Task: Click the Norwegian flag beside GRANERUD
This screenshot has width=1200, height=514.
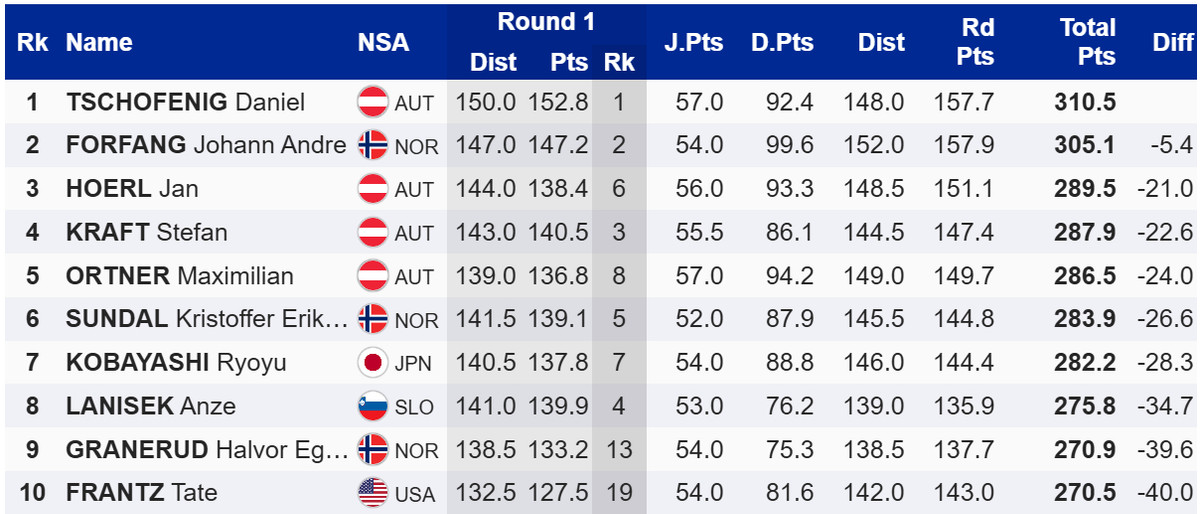Action: (373, 450)
